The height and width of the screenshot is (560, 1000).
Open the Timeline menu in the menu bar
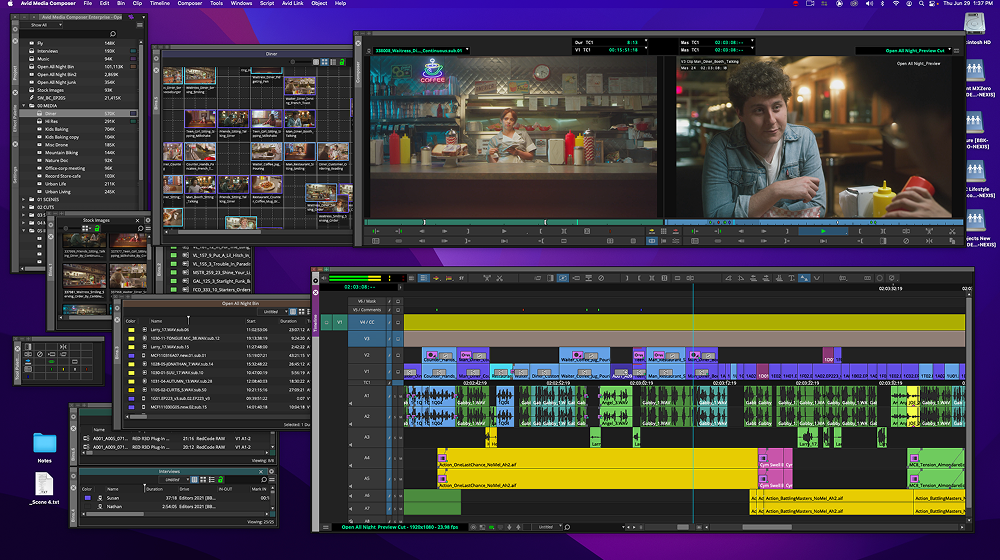pos(159,3)
